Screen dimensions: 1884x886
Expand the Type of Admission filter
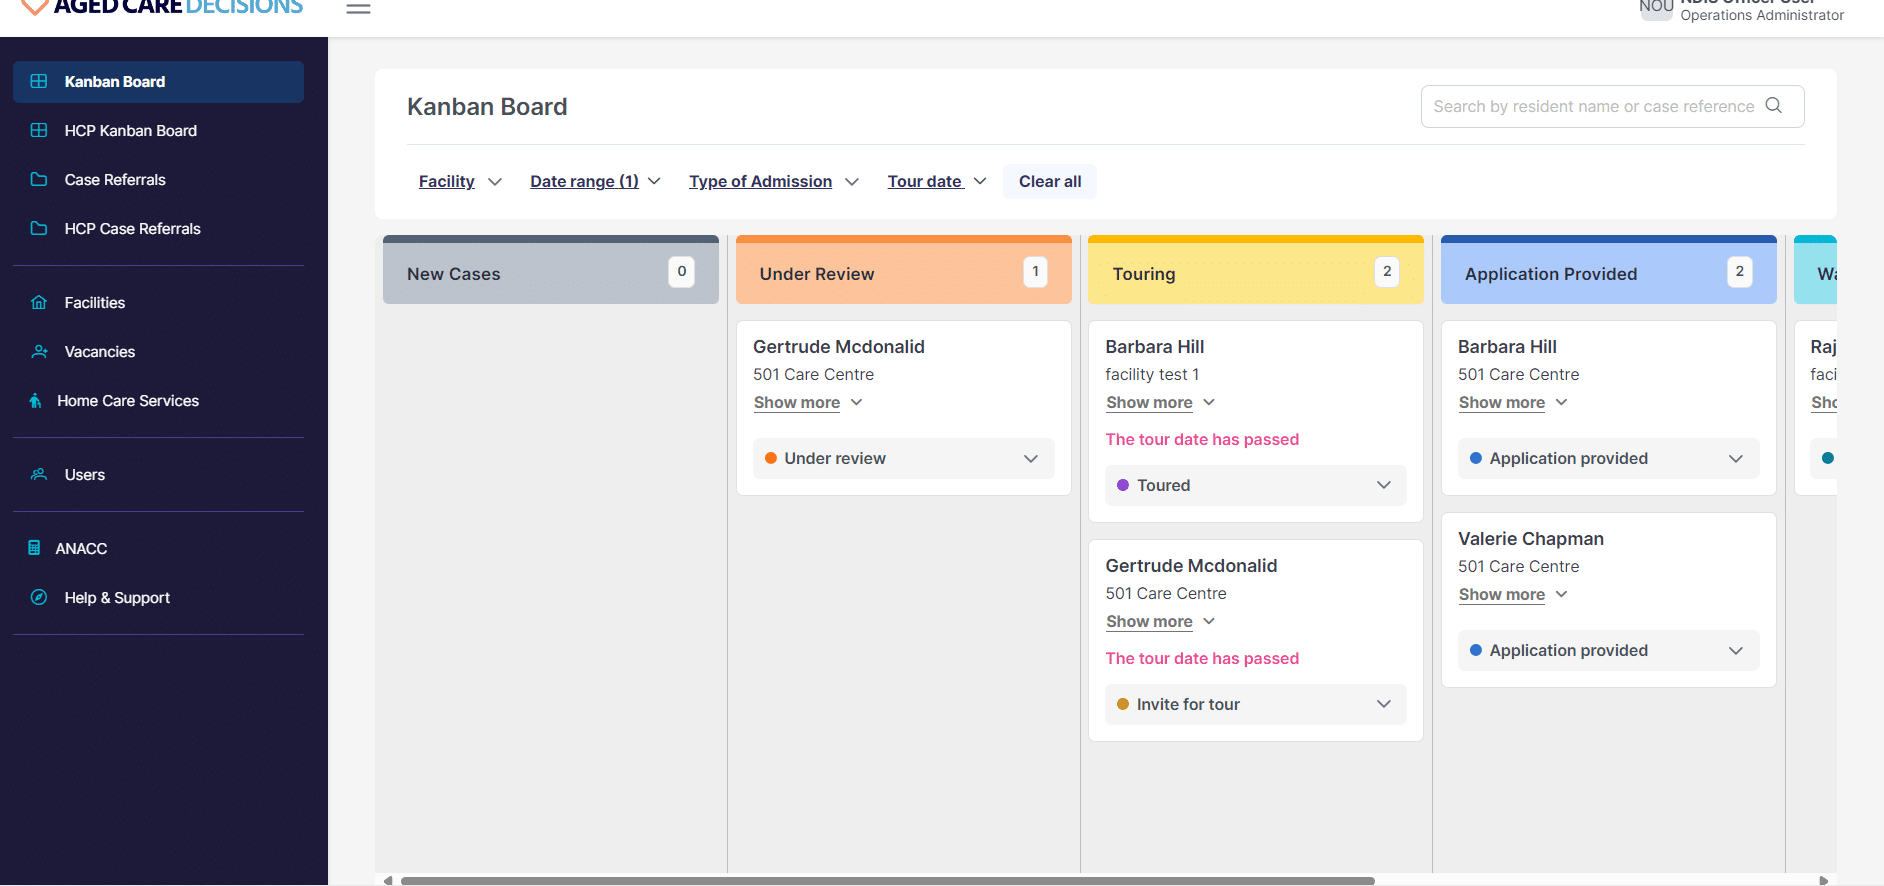click(773, 181)
